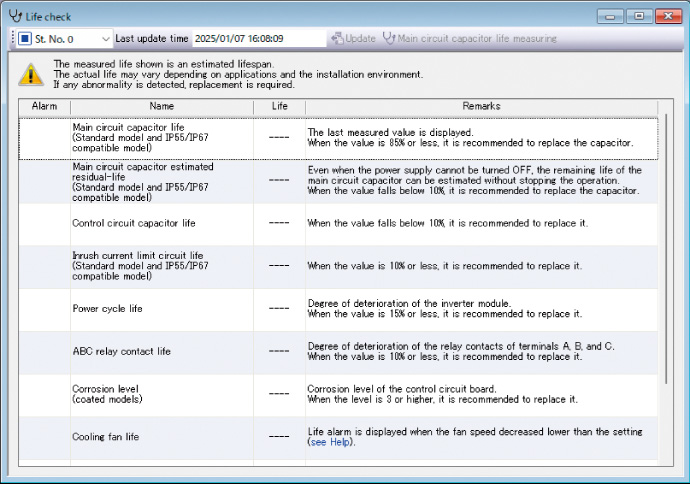Image resolution: width=690 pixels, height=484 pixels.
Task: Click the Last update time field
Action: (x=259, y=39)
